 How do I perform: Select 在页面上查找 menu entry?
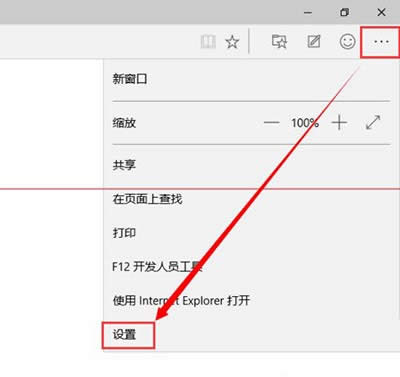point(147,199)
